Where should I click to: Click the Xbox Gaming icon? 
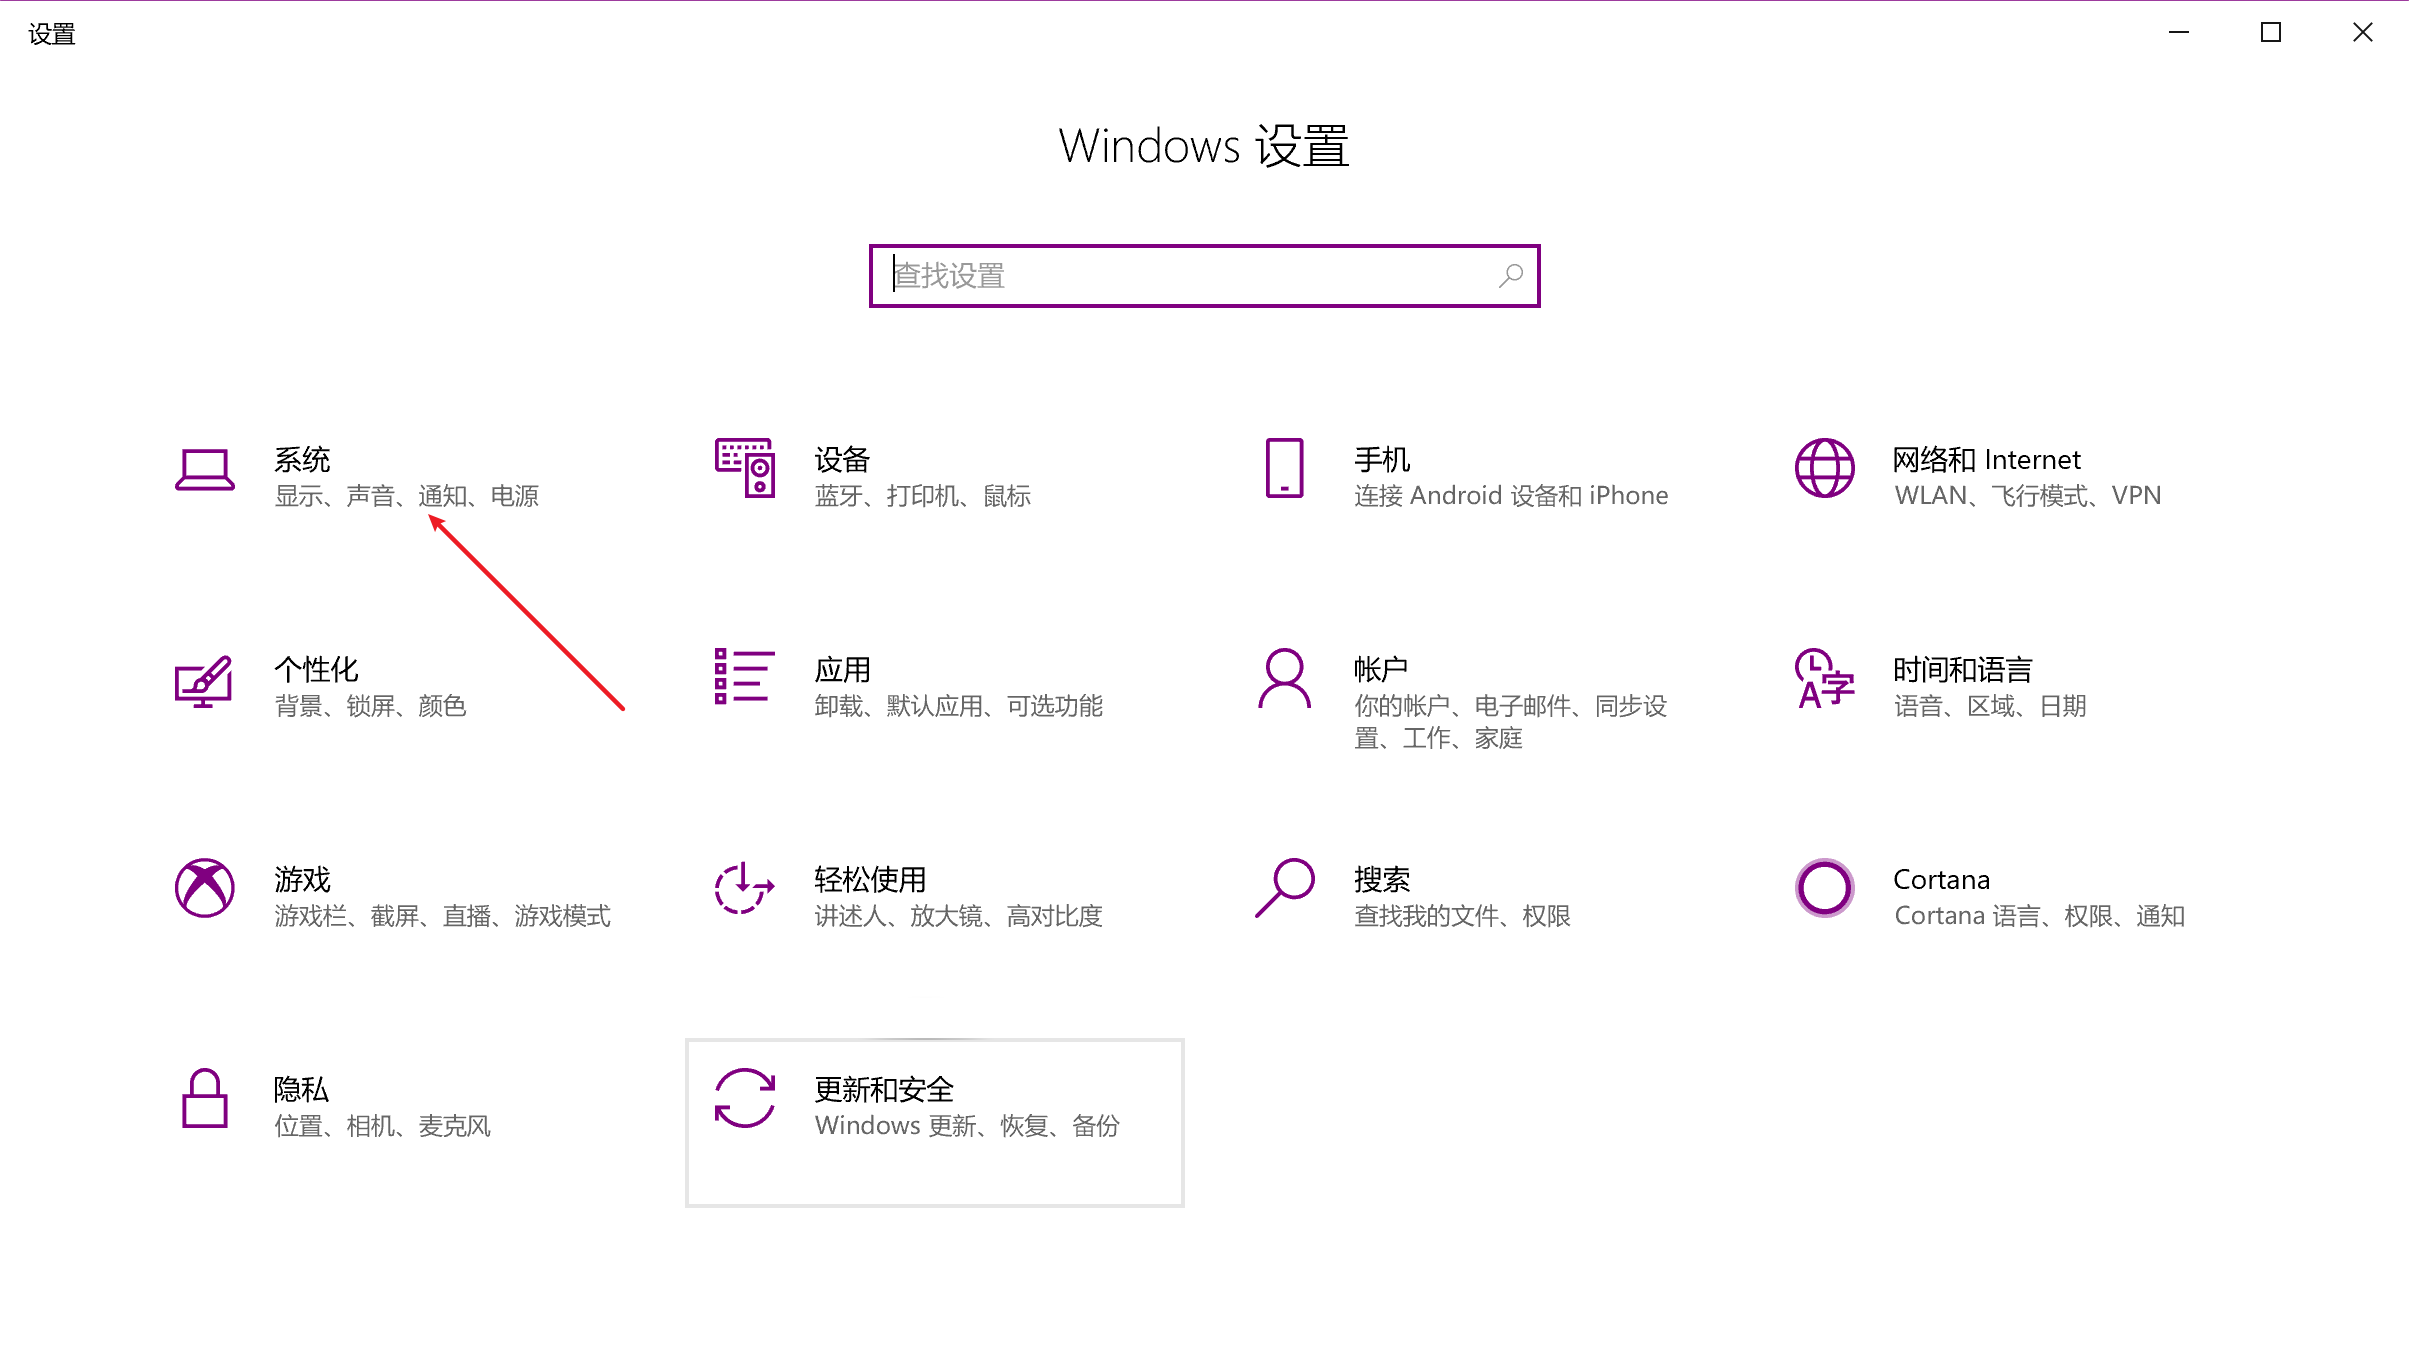pos(204,888)
